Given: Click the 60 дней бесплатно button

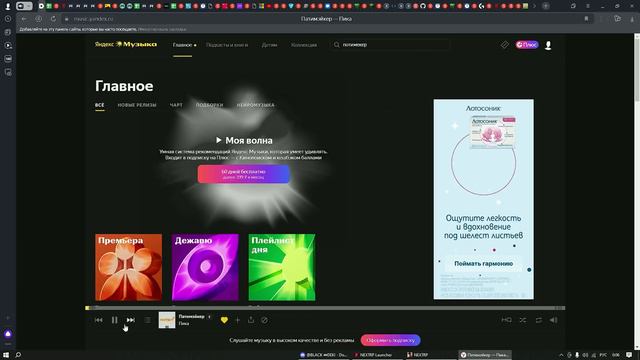Looking at the screenshot, I should (x=244, y=174).
